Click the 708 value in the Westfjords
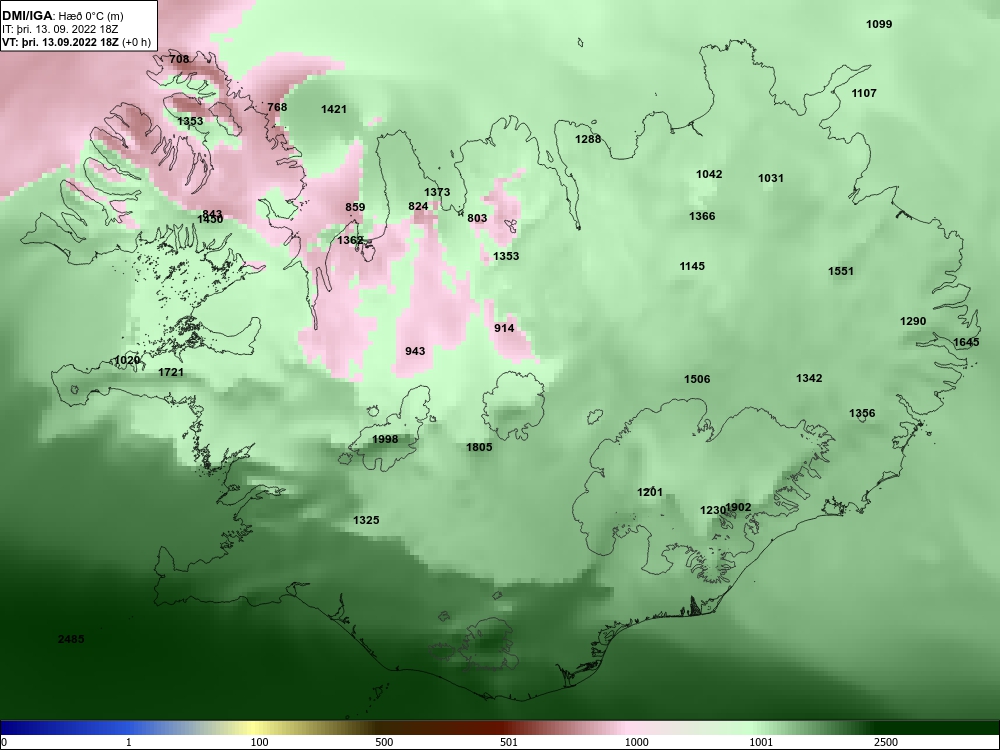Screen dimensions: 1000x750 [179, 59]
